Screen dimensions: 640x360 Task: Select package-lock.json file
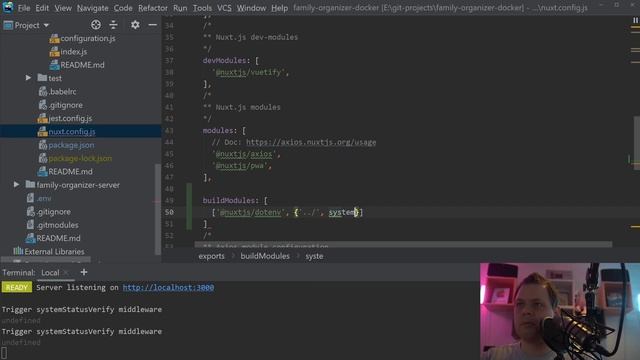(x=80, y=158)
